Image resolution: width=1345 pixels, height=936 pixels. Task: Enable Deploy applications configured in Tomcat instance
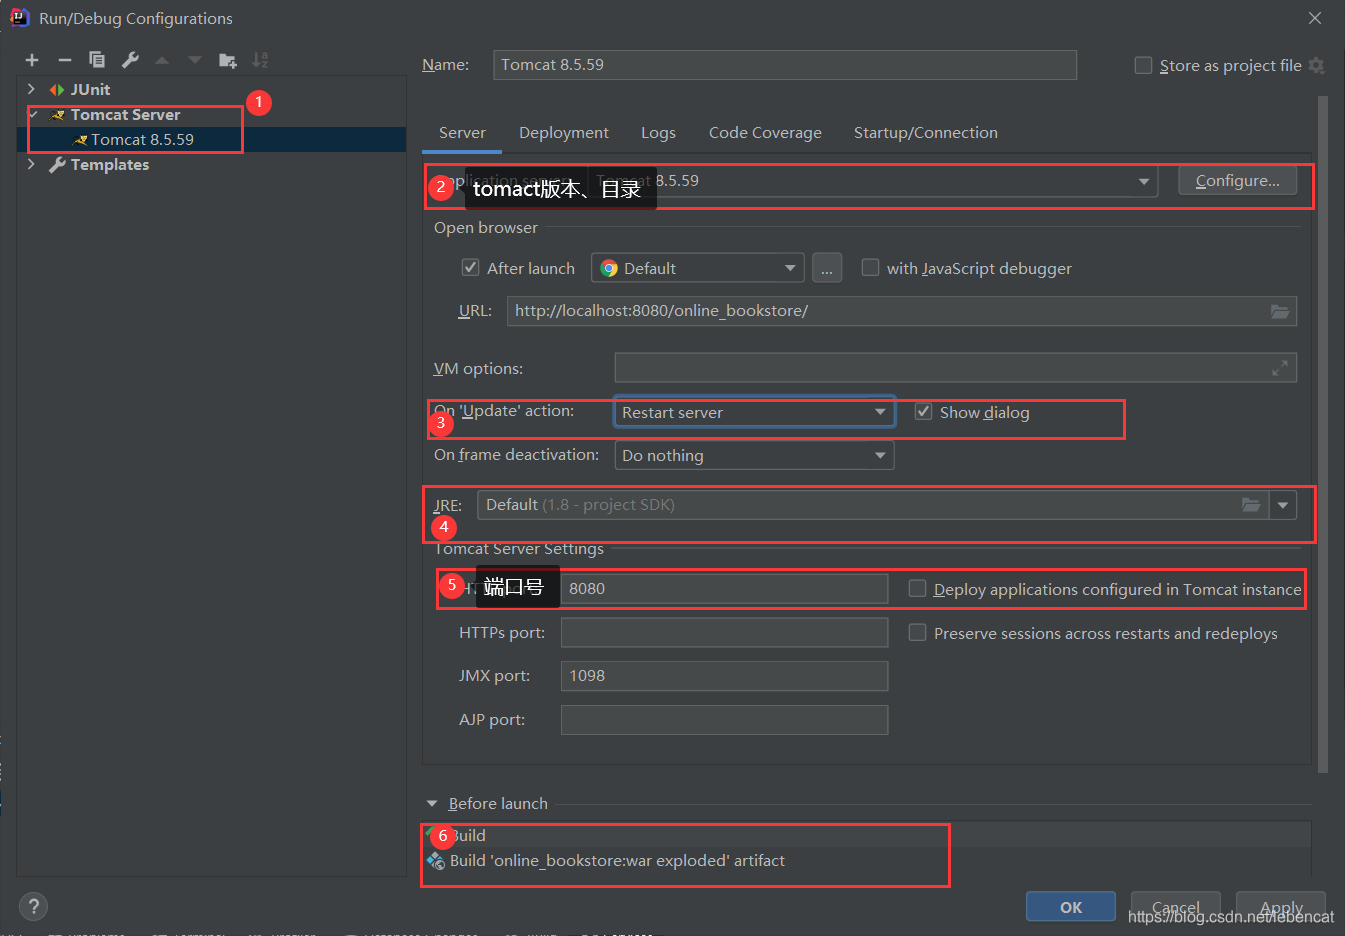point(917,588)
